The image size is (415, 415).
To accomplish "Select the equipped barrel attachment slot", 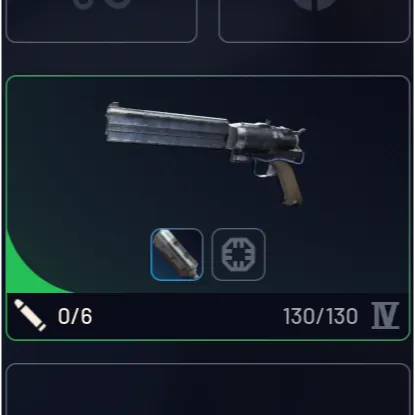I will point(177,255).
